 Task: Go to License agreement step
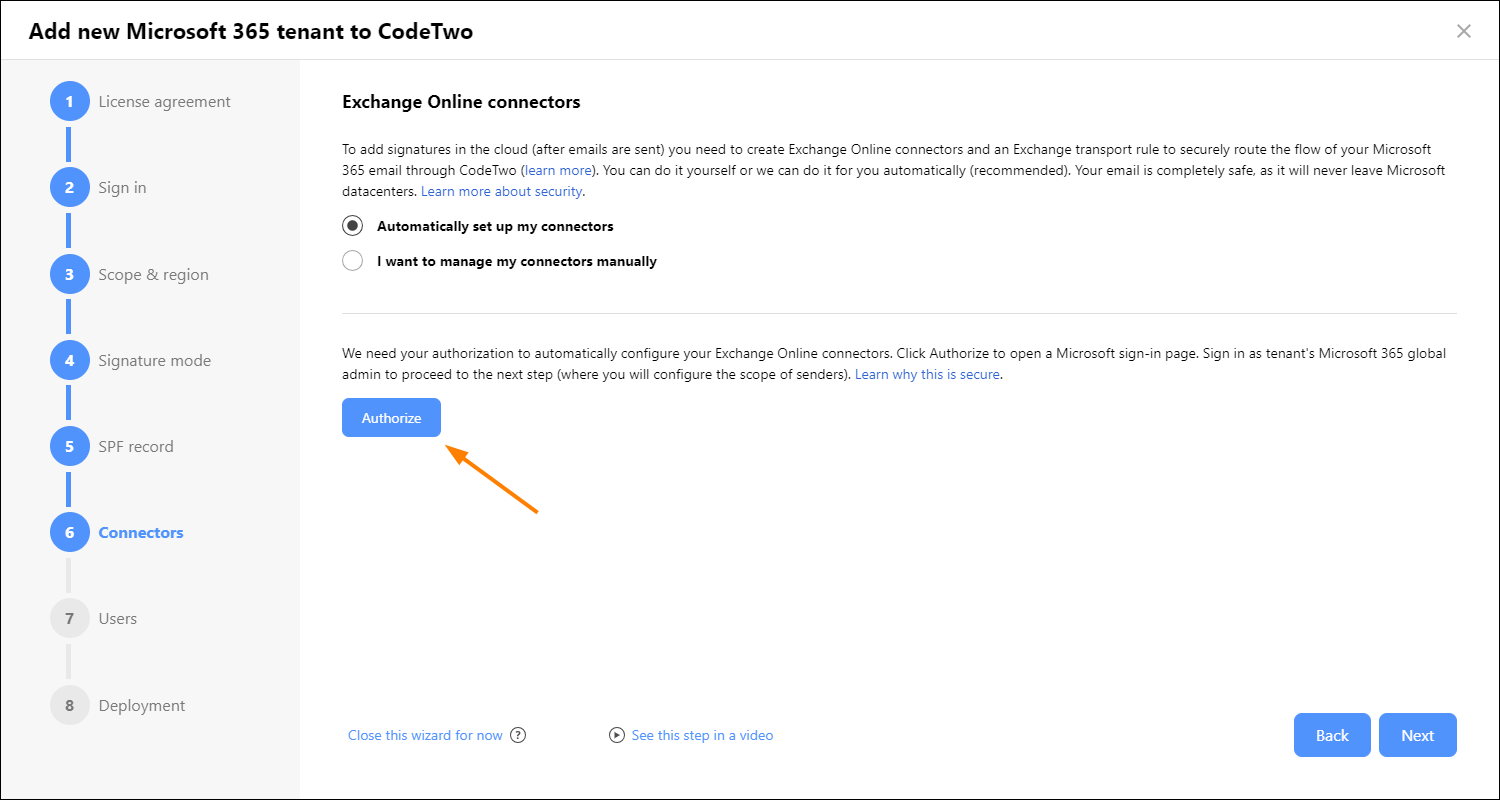164,101
